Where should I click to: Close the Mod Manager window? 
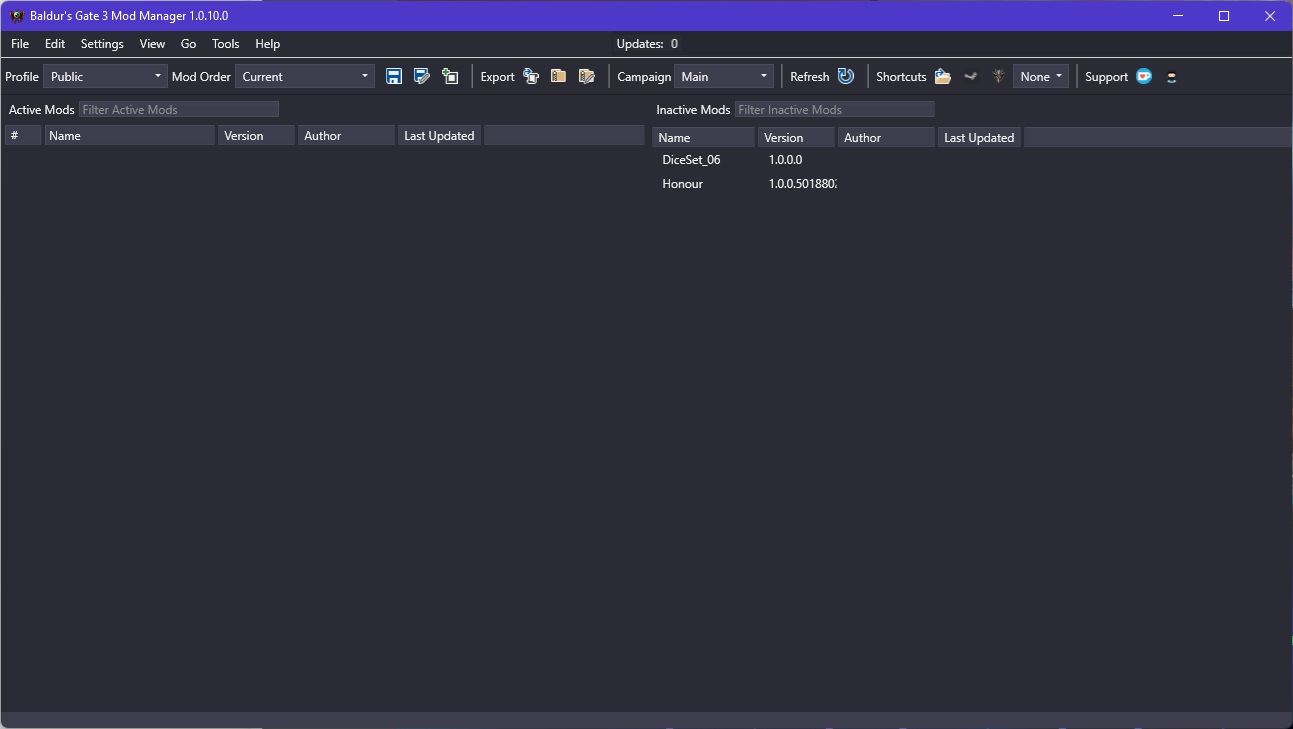(x=1270, y=16)
